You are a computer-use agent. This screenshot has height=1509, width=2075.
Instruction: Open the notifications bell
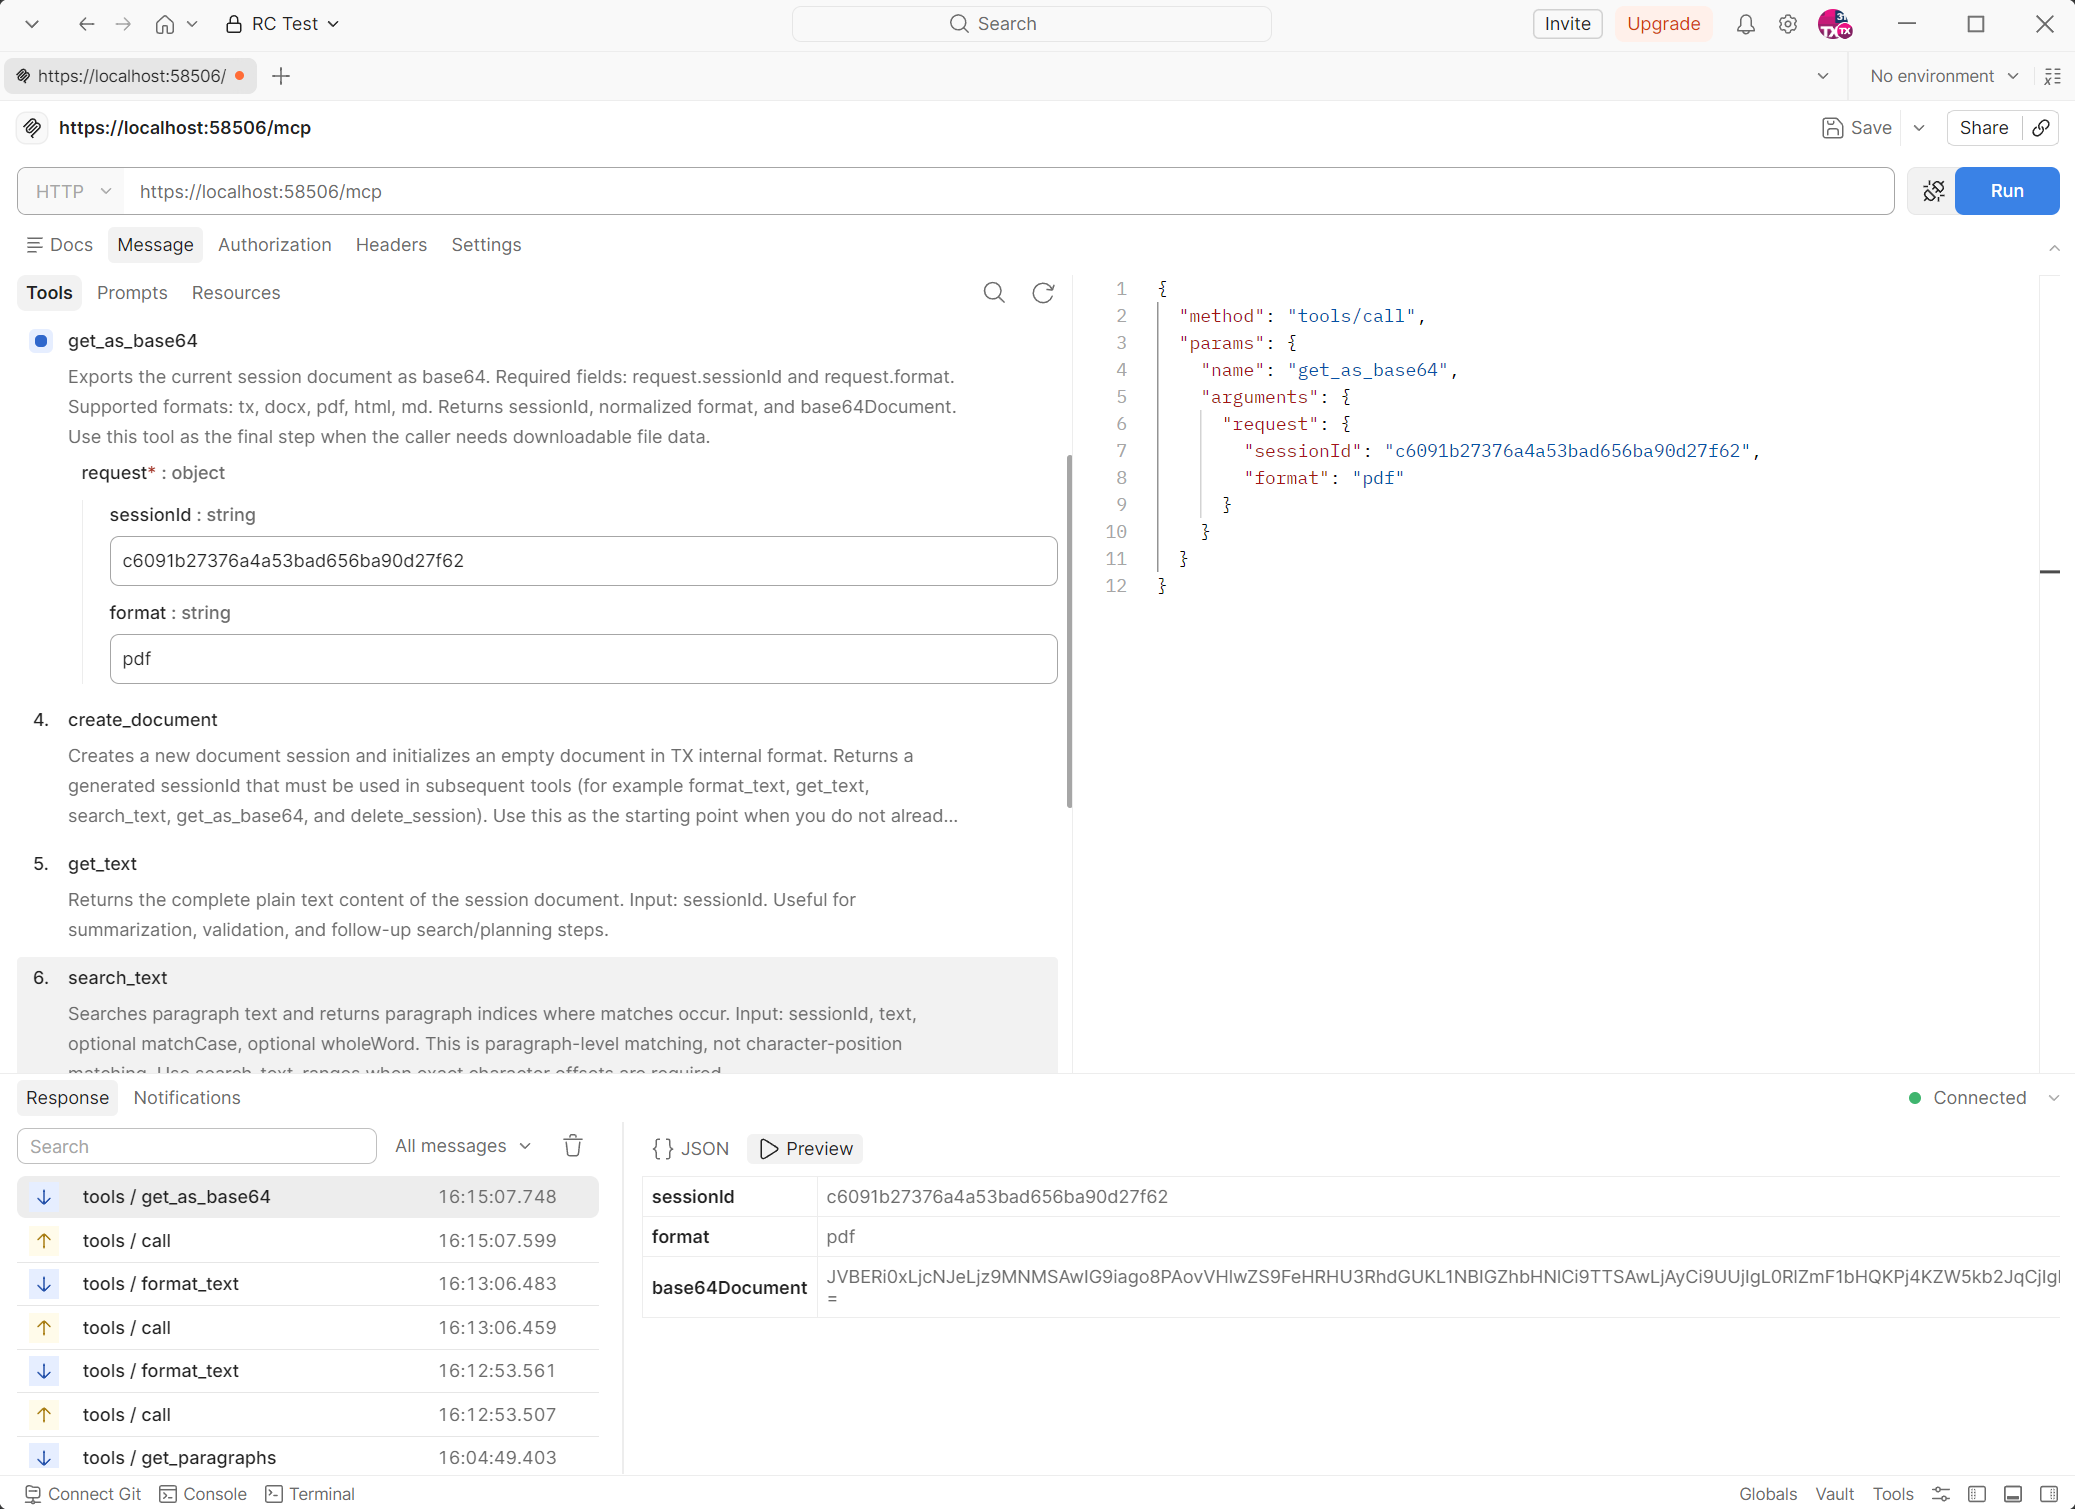pyautogui.click(x=1745, y=23)
